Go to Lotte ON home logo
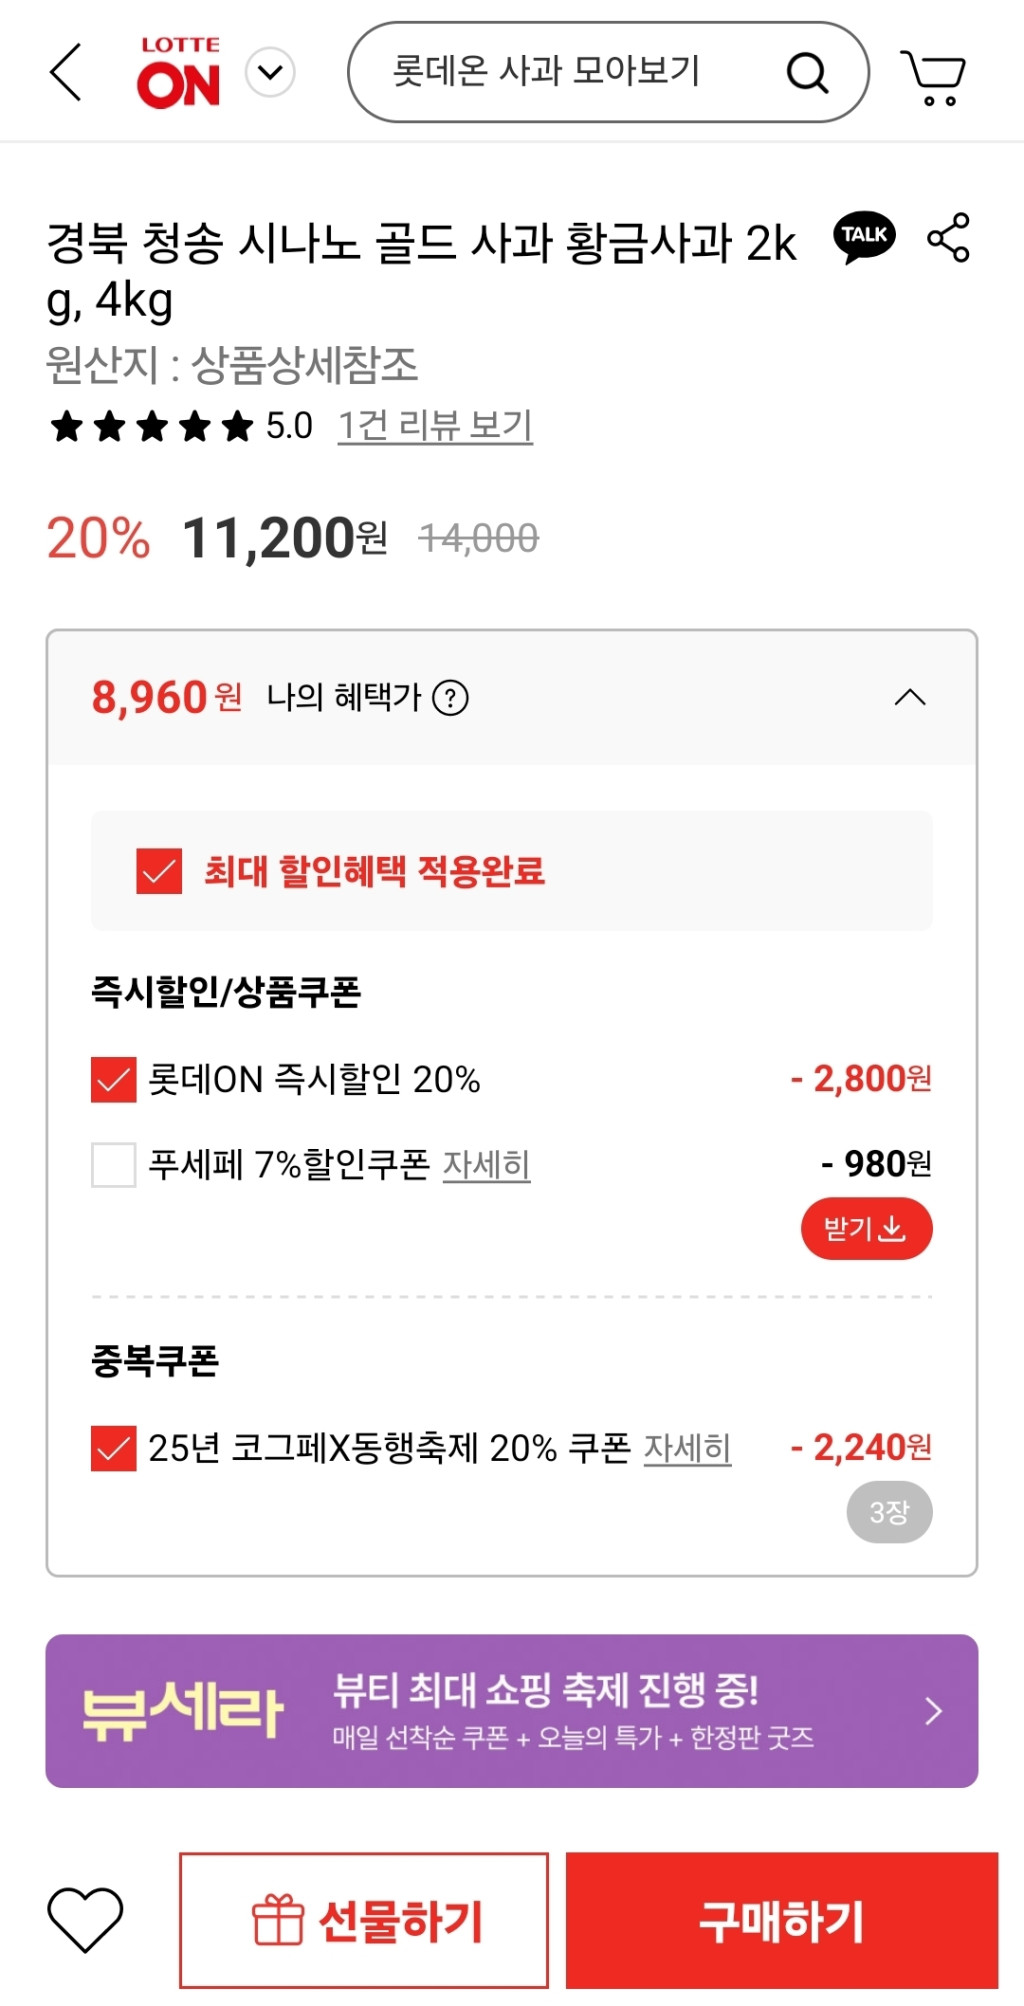 pyautogui.click(x=179, y=73)
